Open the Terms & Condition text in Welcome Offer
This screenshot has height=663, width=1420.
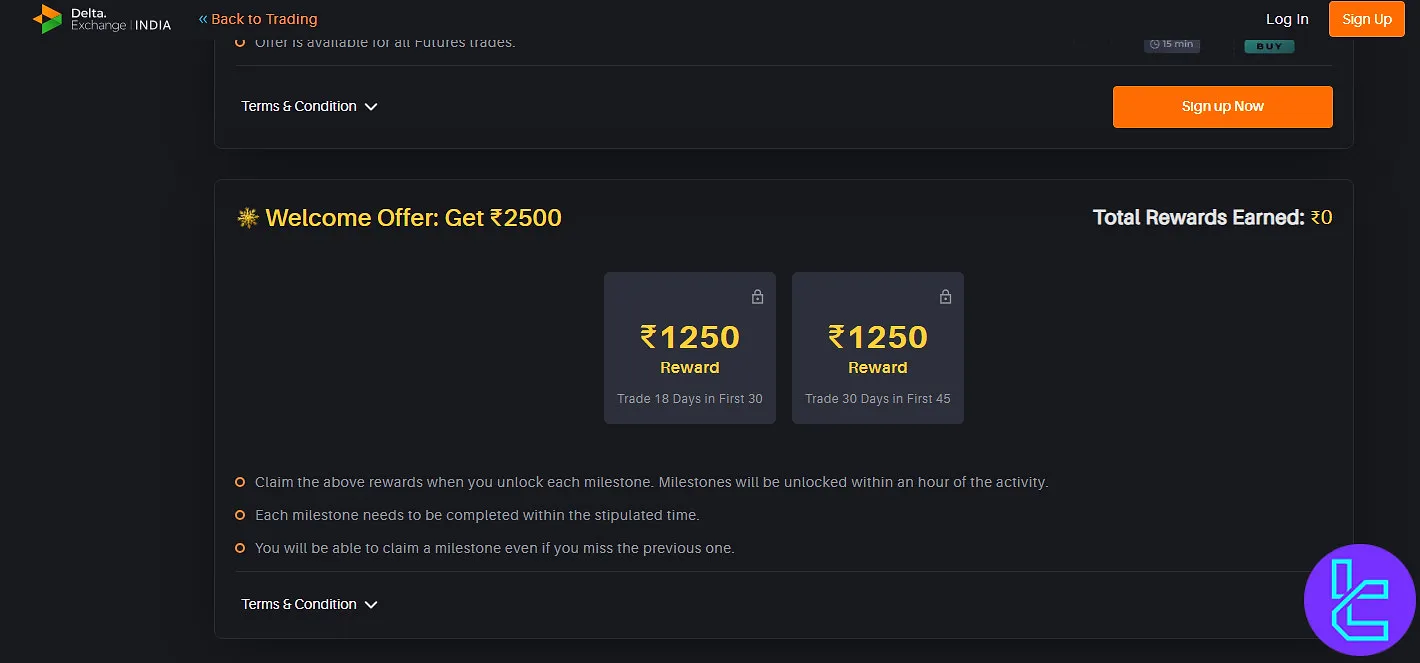[x=299, y=604]
